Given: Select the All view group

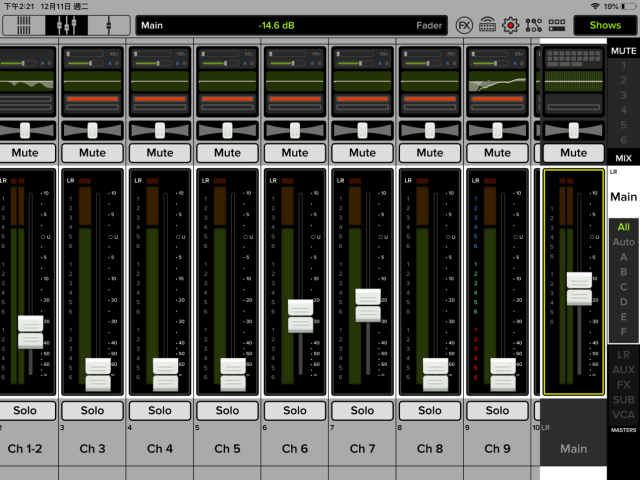Looking at the screenshot, I should [x=623, y=227].
